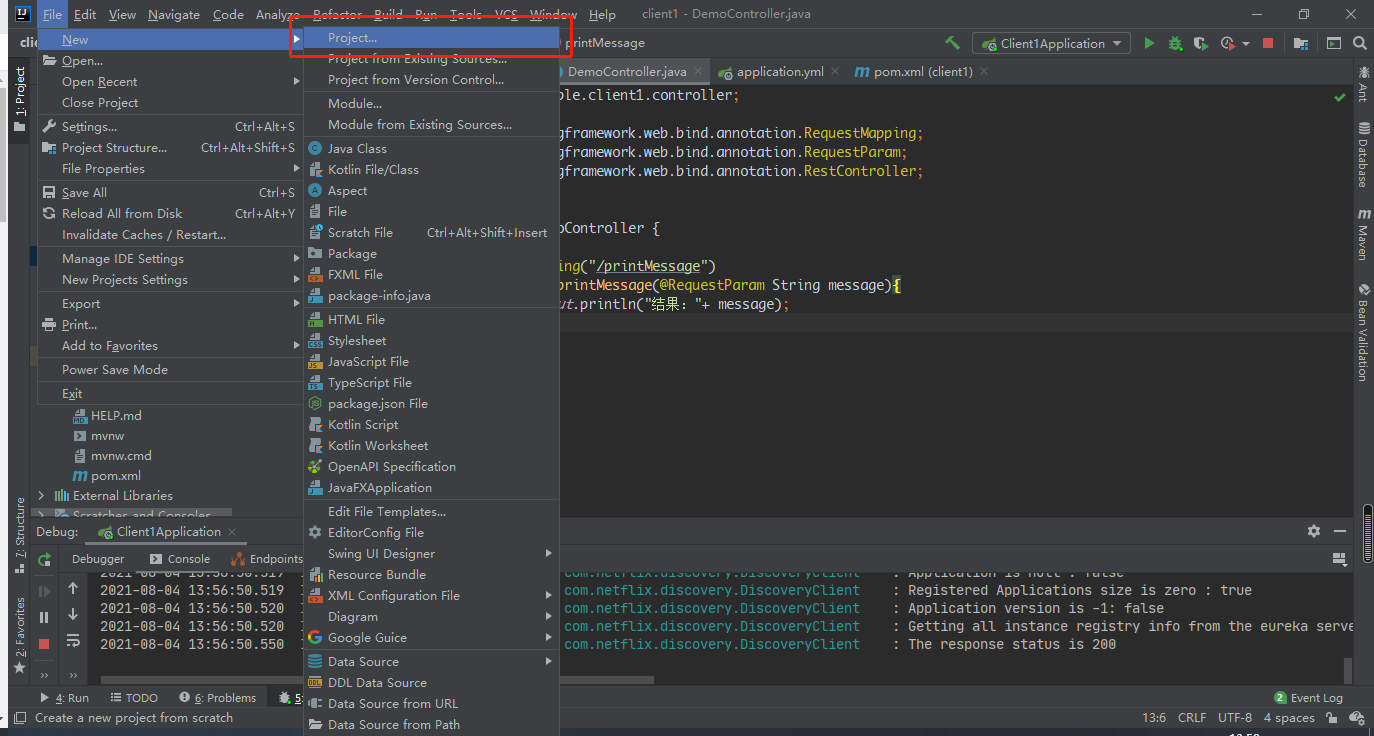Expand the Open Recent submenu

[170, 82]
